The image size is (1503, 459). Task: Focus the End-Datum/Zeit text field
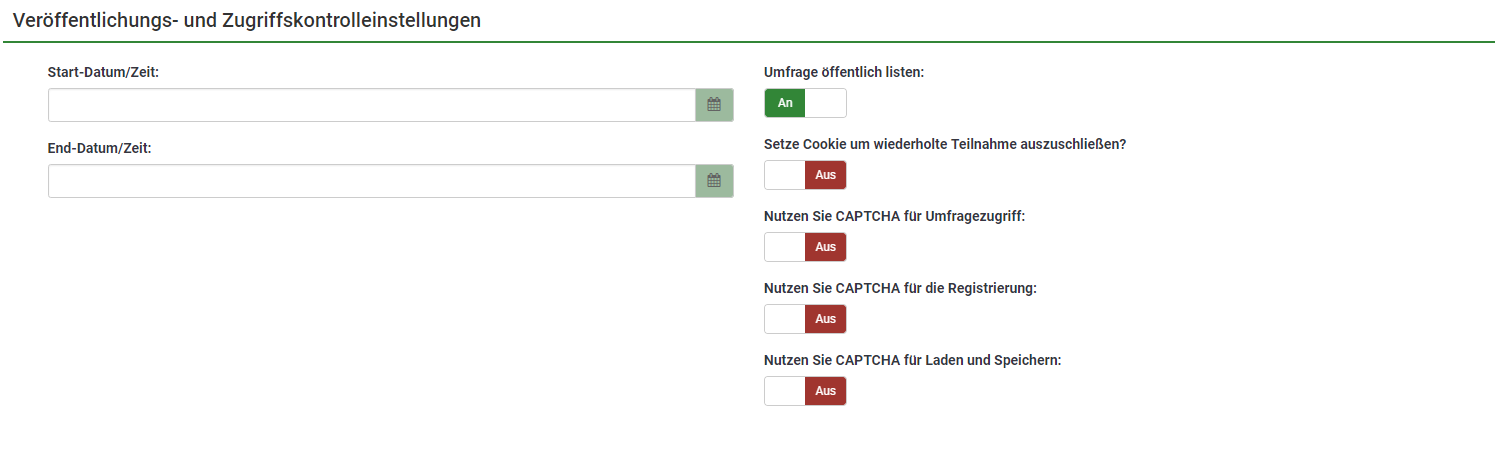point(371,181)
